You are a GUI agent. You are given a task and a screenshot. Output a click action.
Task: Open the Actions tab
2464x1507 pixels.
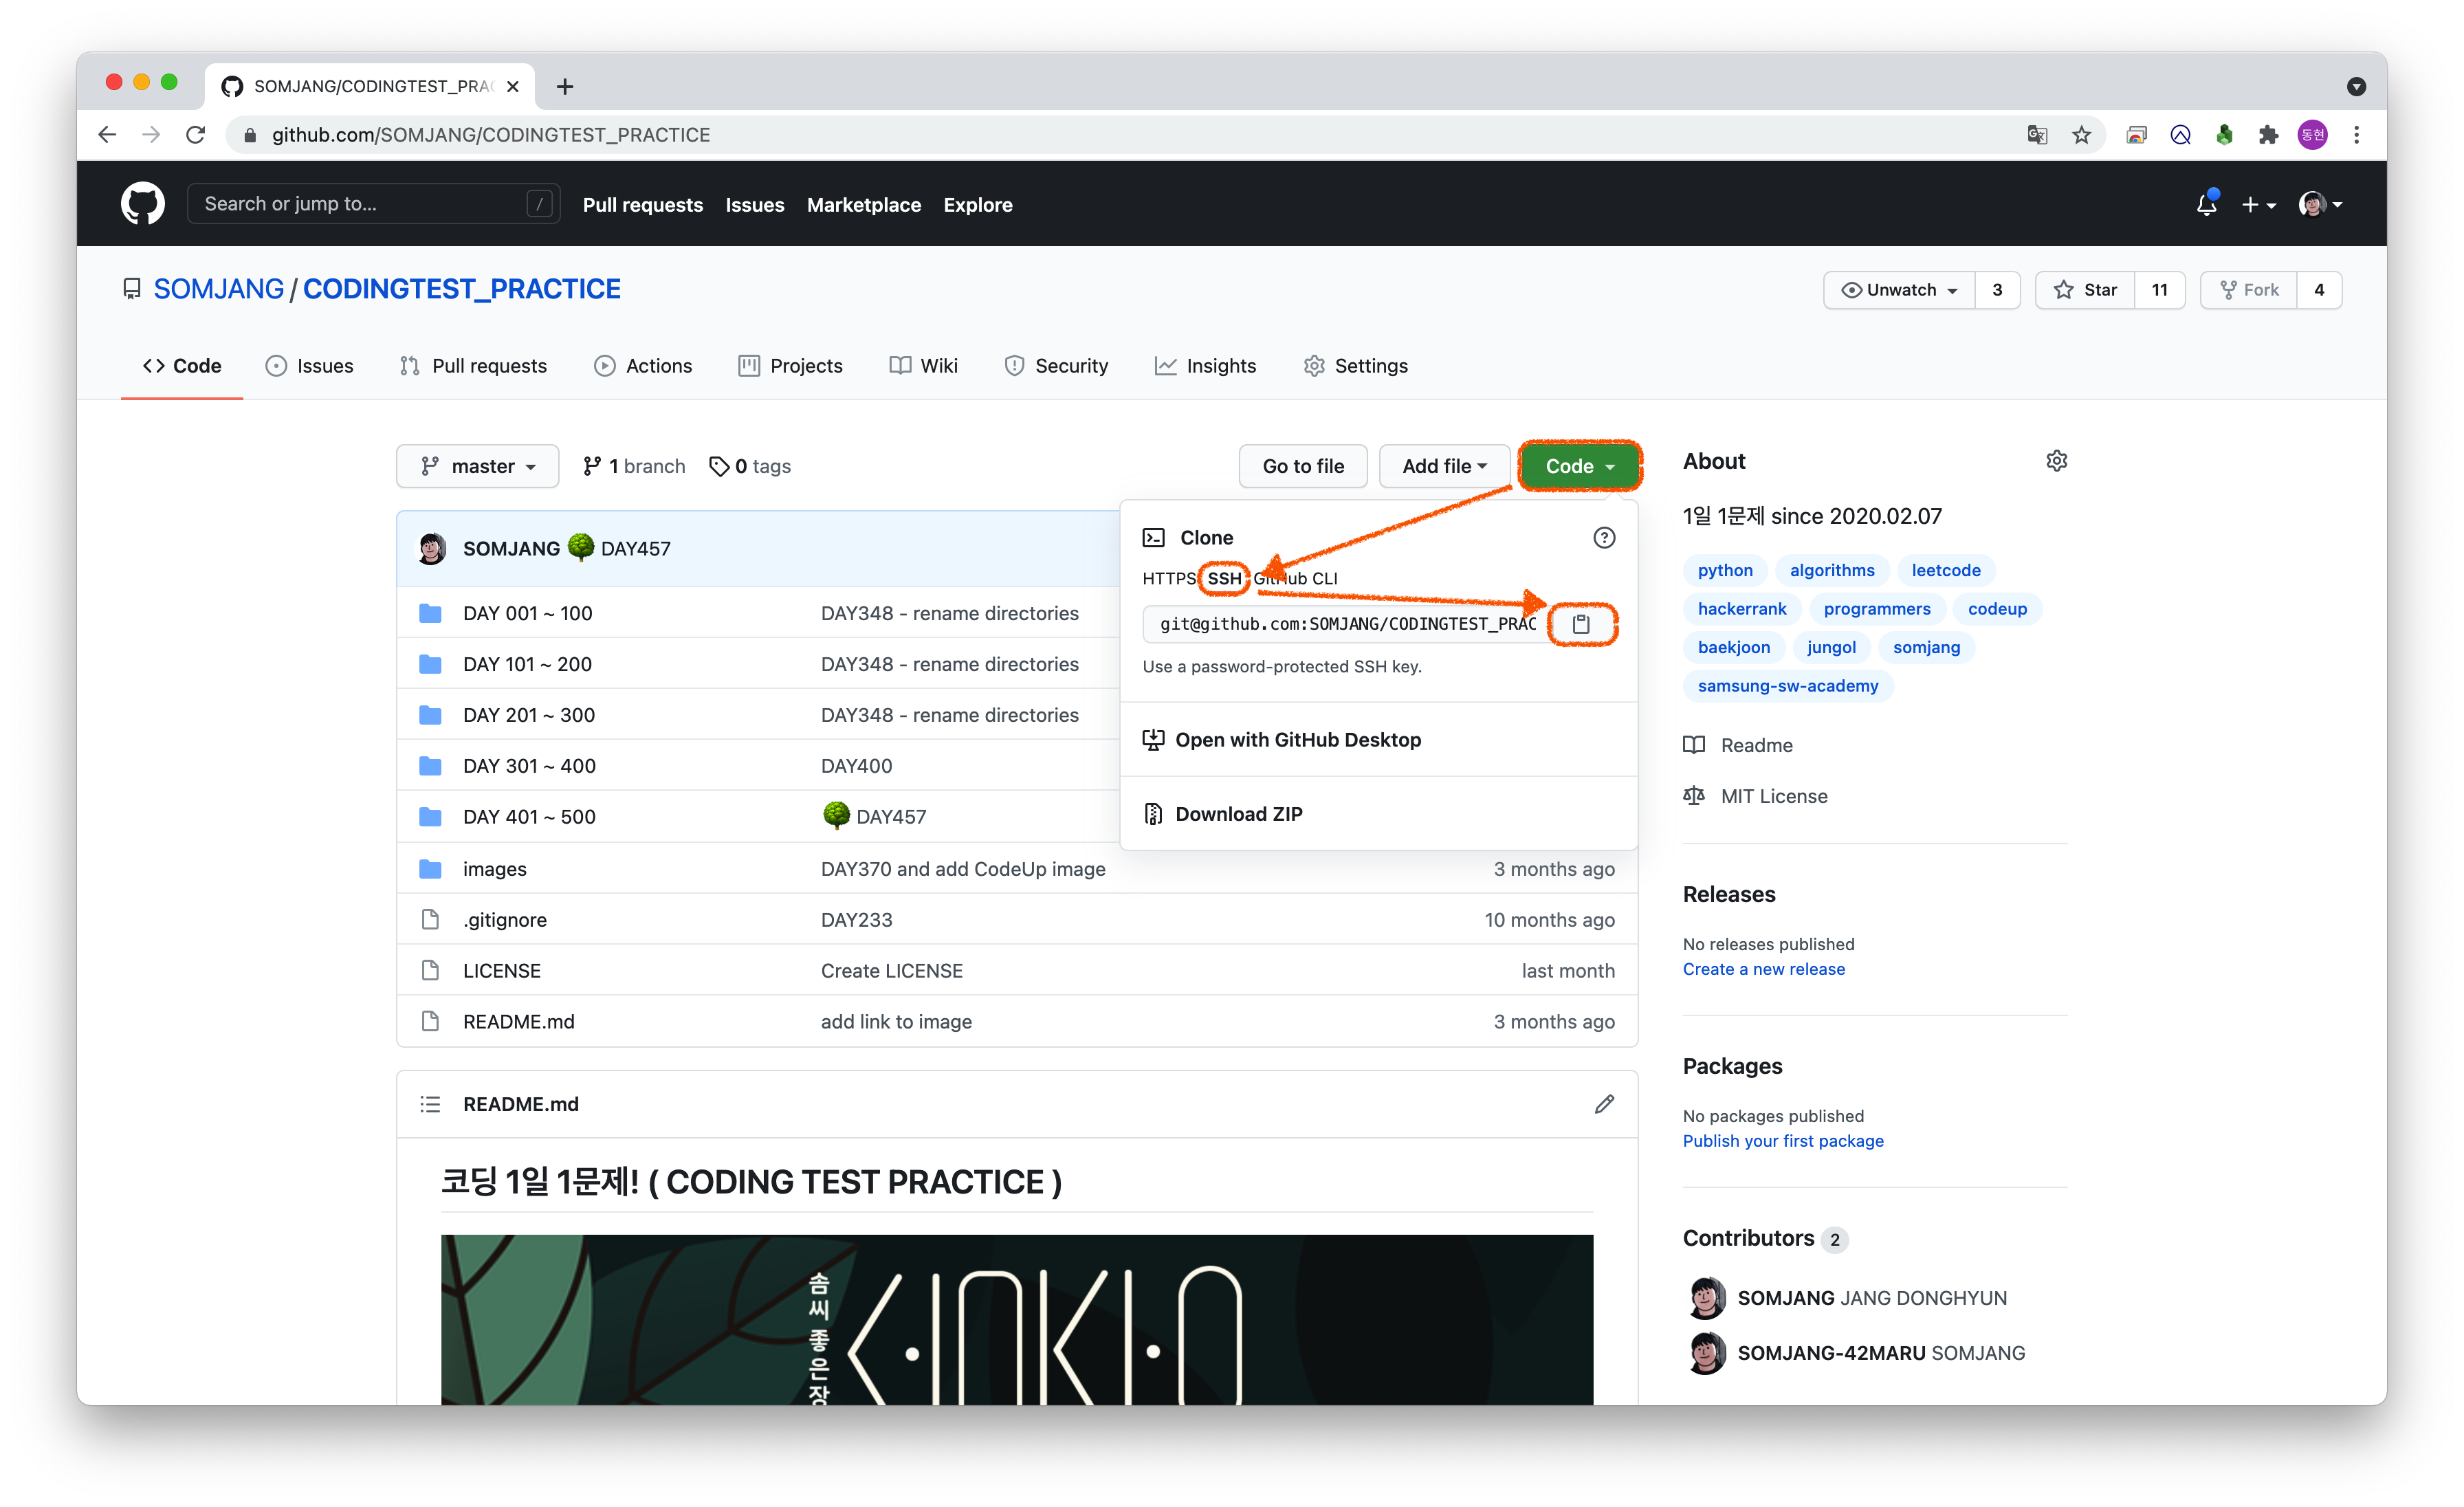click(x=643, y=366)
